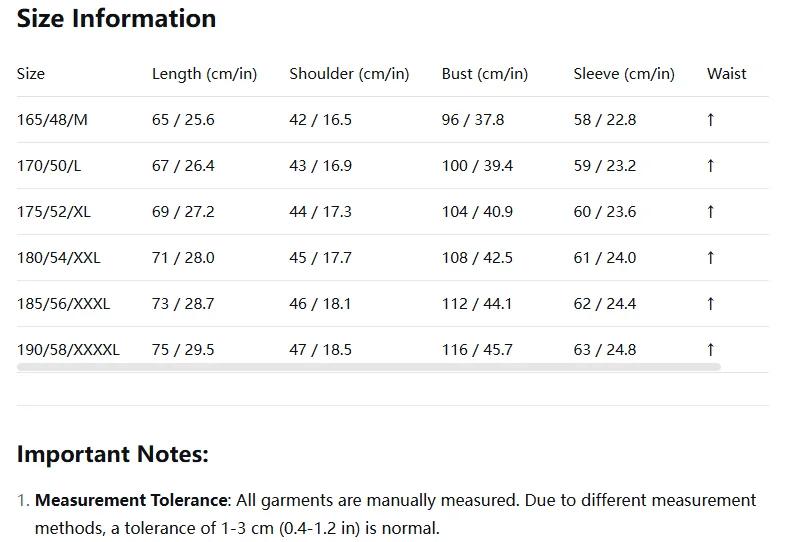Screen dimensions: 803x542
Task: Click the up arrow in the 180/54/XXL row
Action: point(710,258)
